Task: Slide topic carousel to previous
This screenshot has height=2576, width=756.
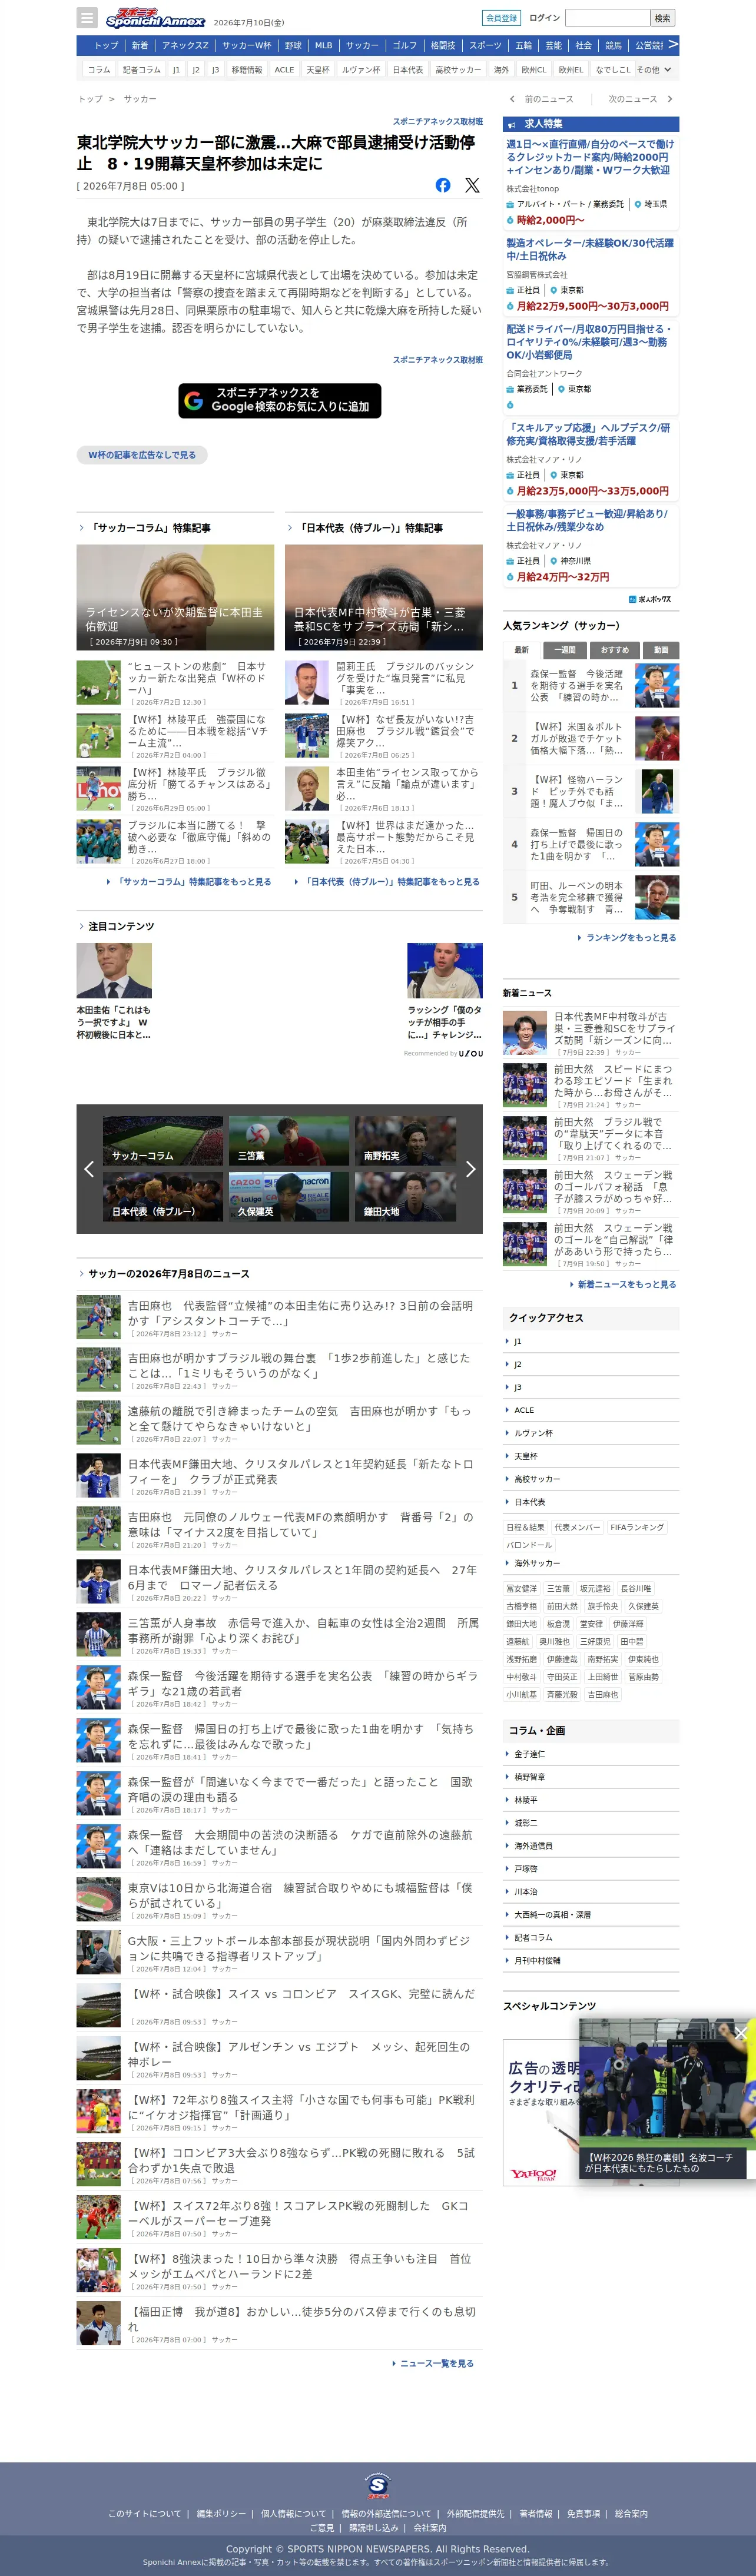Action: [89, 1168]
